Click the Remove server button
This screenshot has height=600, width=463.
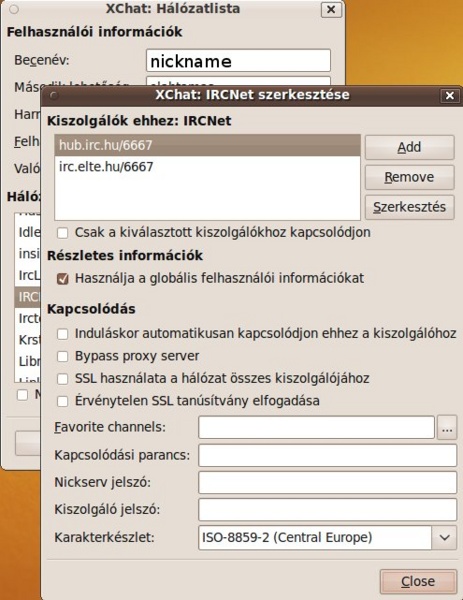[409, 177]
